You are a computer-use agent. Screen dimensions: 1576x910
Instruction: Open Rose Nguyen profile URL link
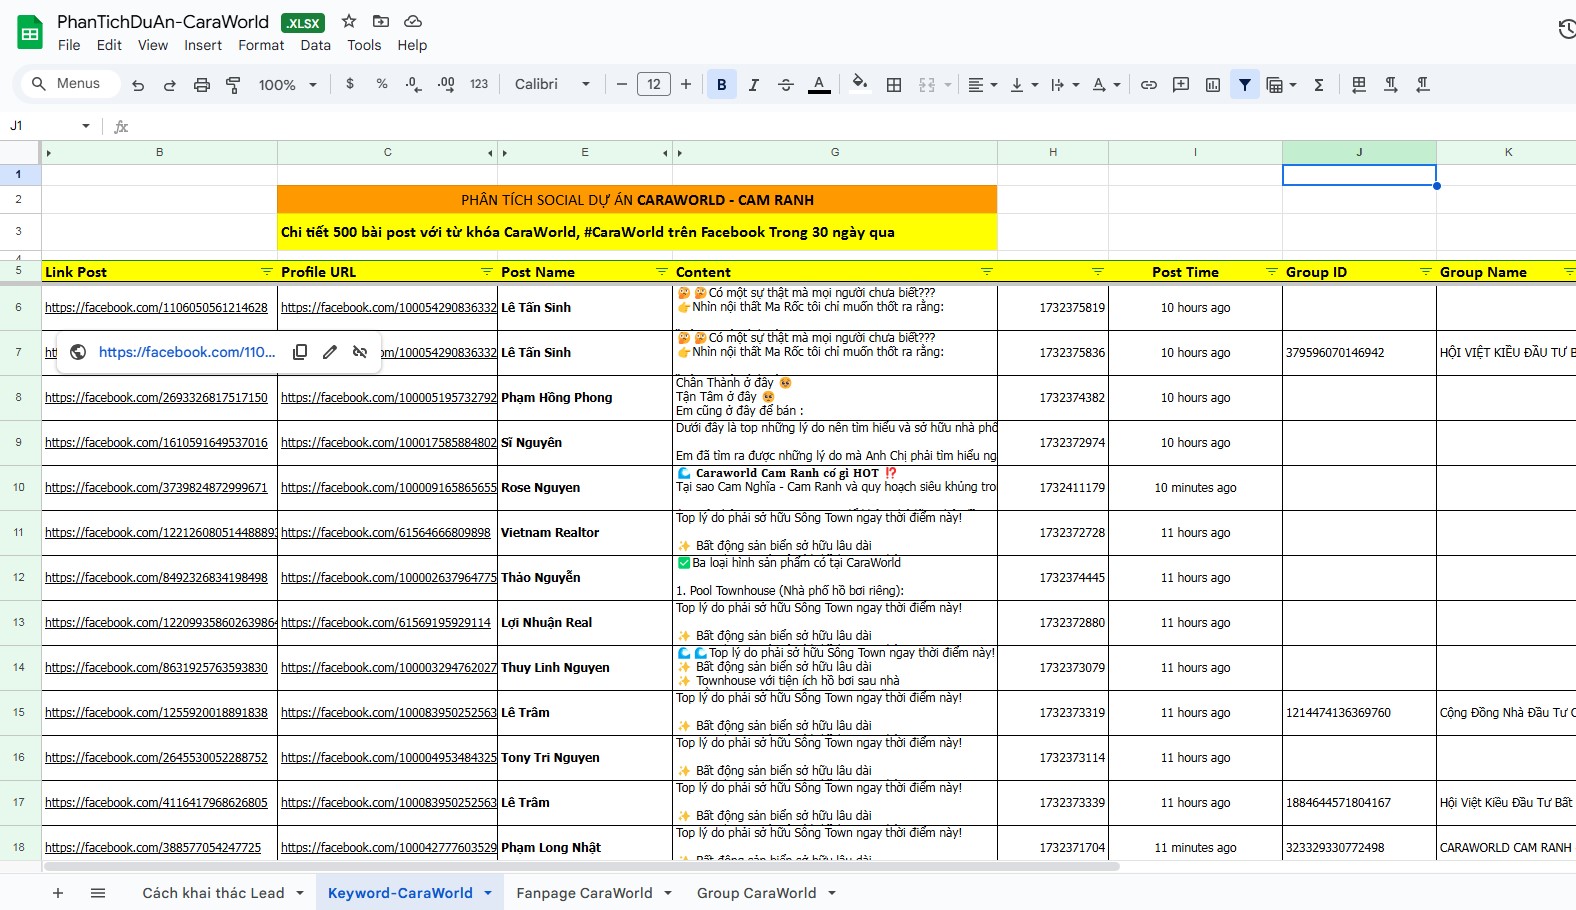pyautogui.click(x=389, y=488)
